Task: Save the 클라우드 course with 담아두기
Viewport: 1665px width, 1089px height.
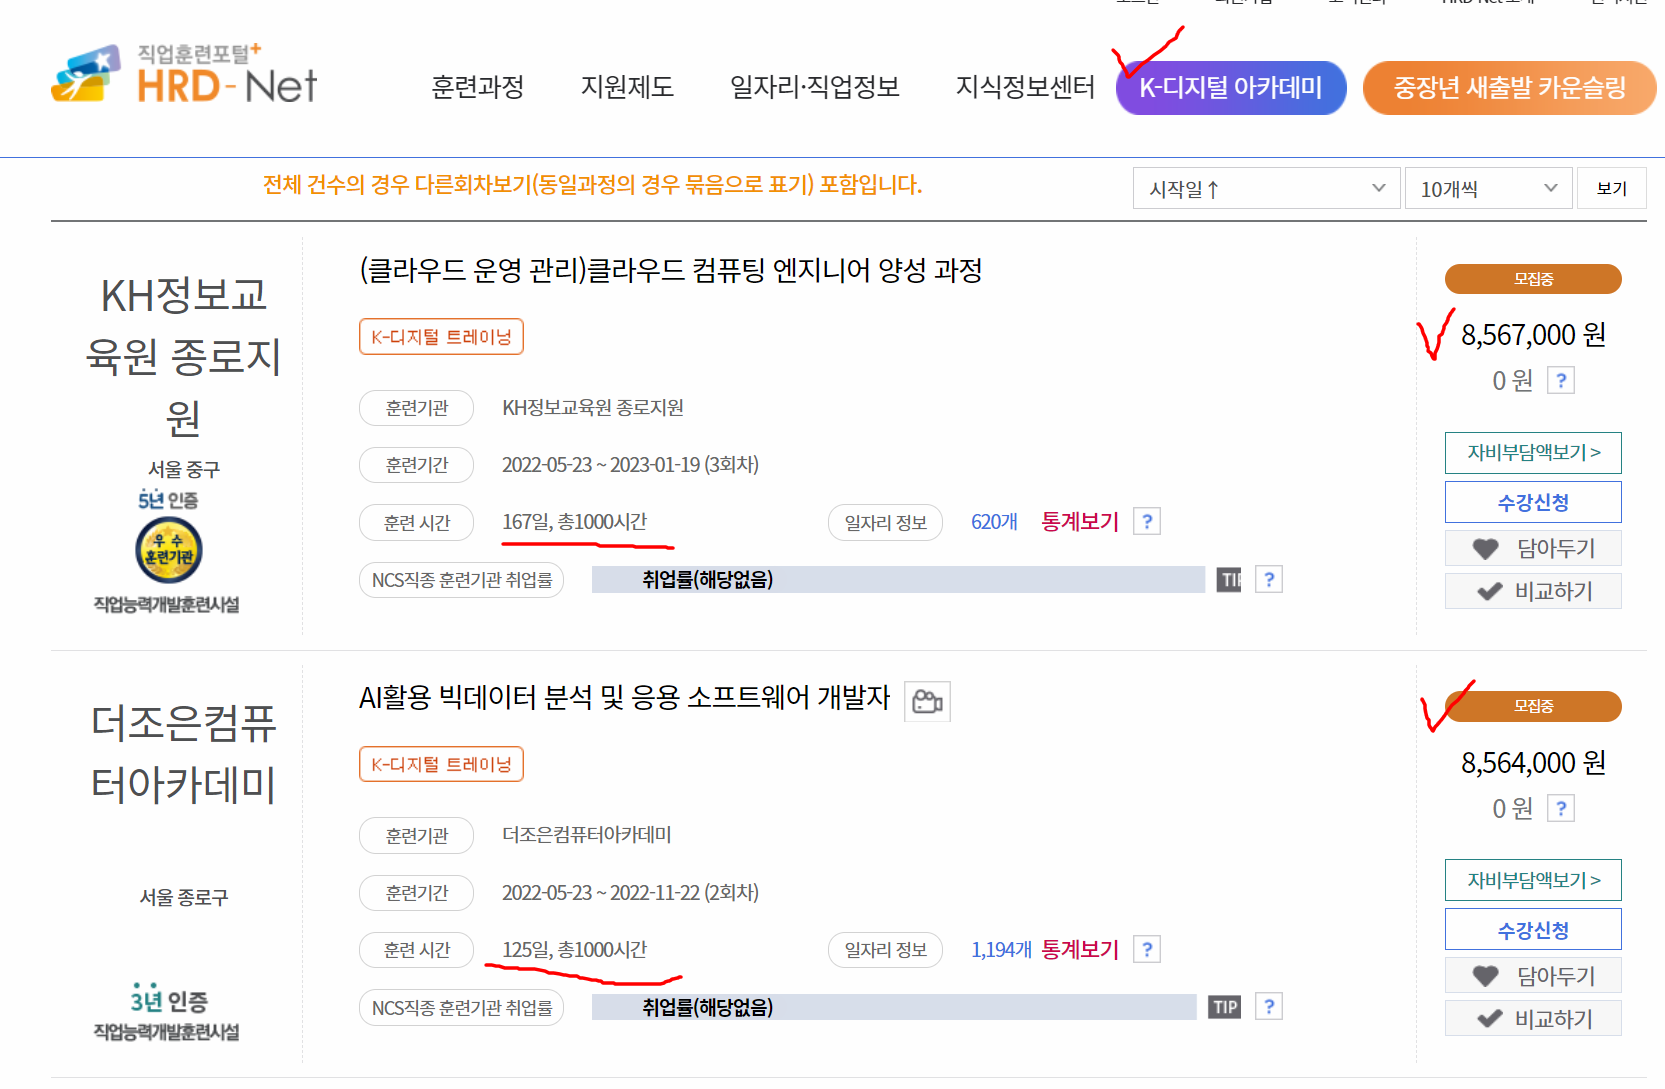Action: point(1533,548)
